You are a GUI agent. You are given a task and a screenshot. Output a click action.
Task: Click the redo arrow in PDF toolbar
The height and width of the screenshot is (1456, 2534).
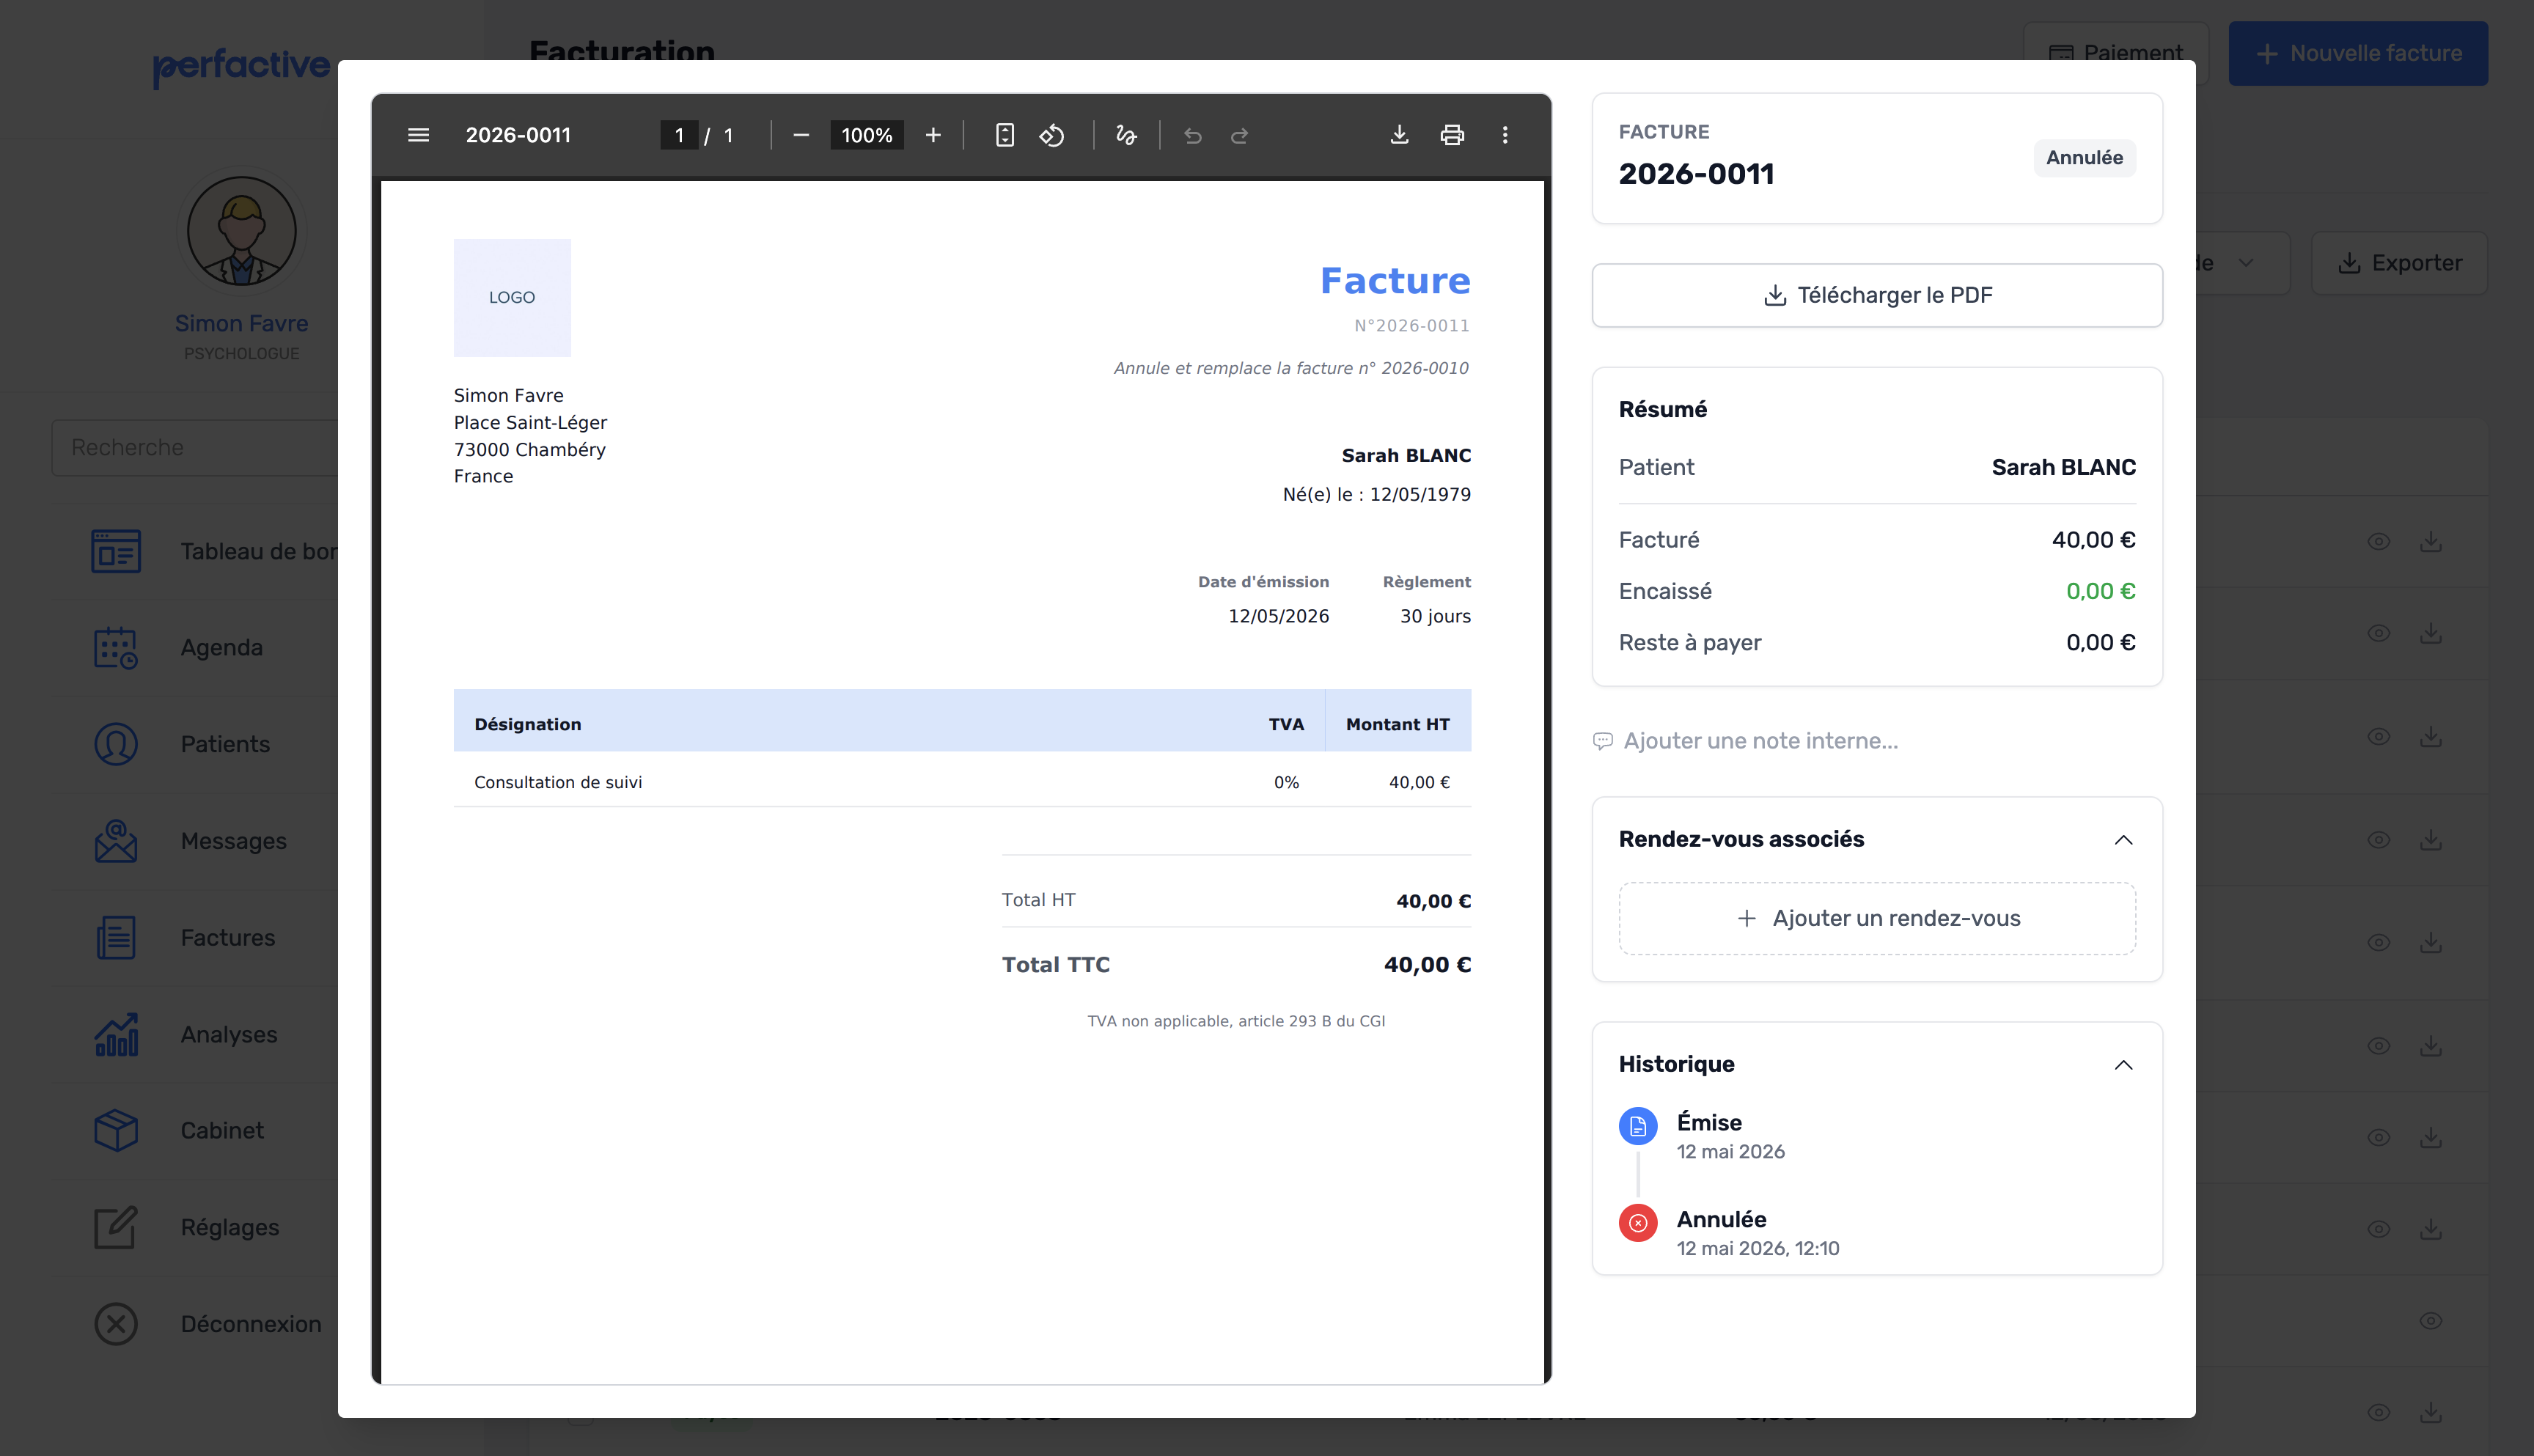pos(1239,135)
